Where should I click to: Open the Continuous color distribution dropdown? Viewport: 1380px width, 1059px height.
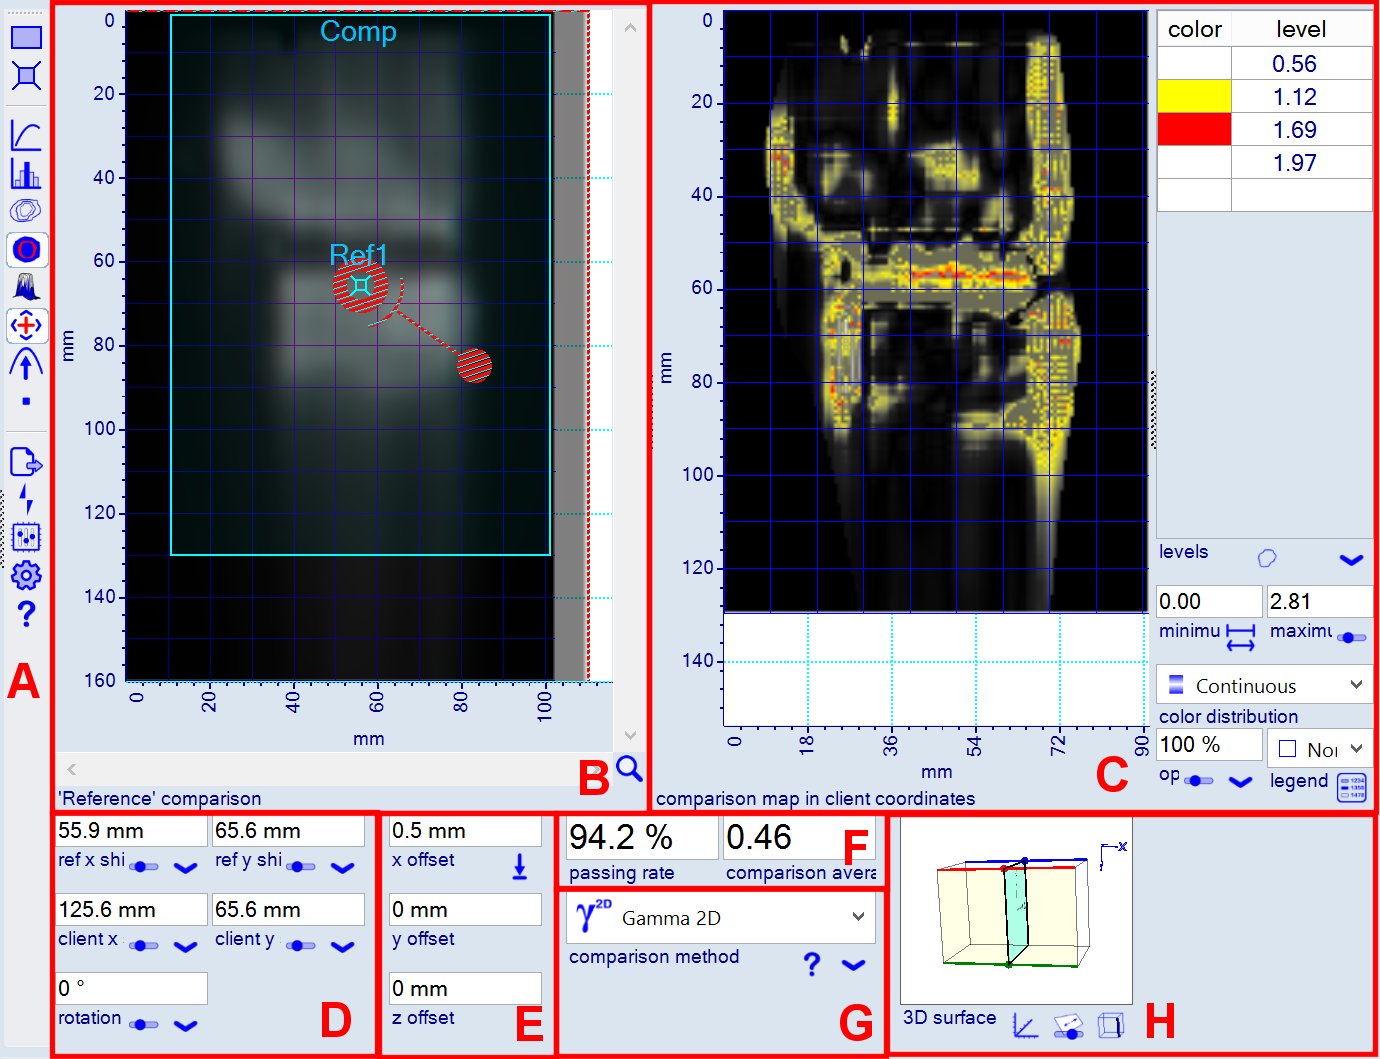tap(1264, 686)
